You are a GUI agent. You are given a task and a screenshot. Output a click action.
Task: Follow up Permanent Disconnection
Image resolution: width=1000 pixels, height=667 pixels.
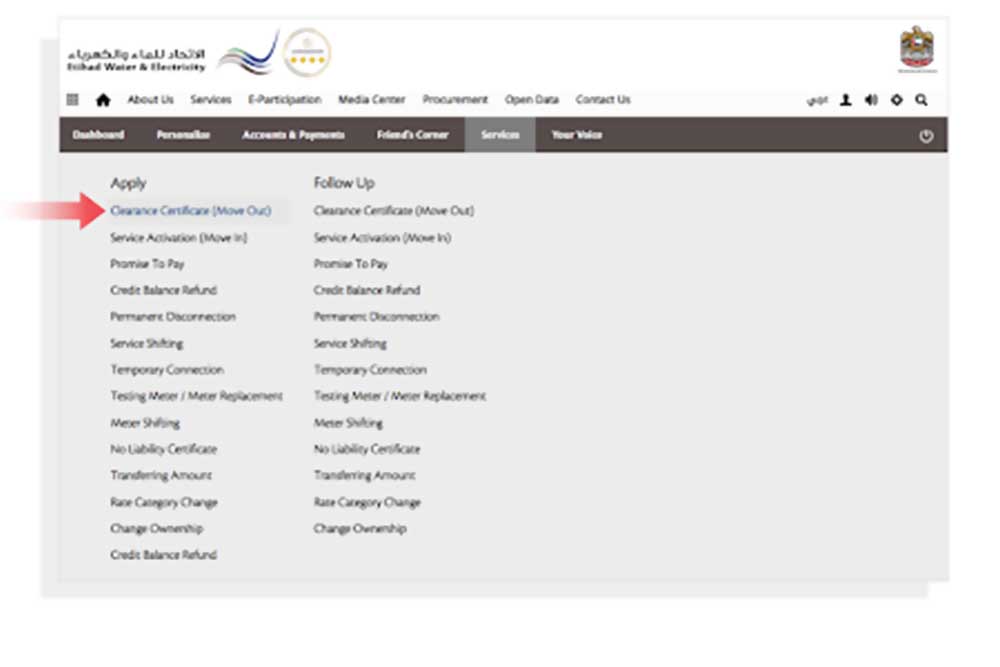coord(376,316)
